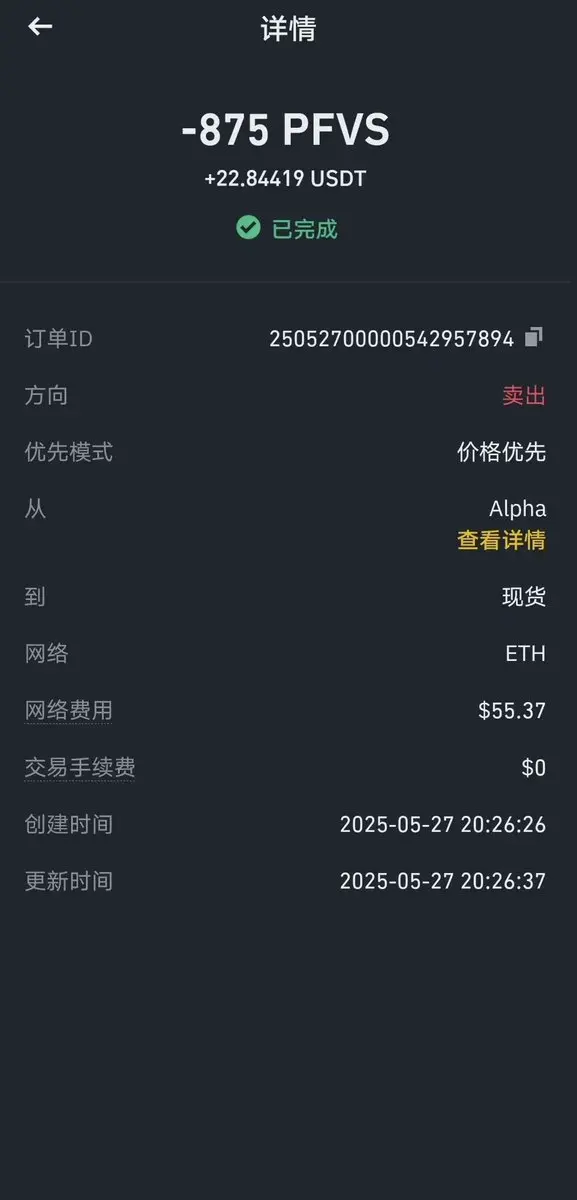Tap the -875 PFVS amount heading
Viewport: 577px width, 1200px height.
coord(286,131)
